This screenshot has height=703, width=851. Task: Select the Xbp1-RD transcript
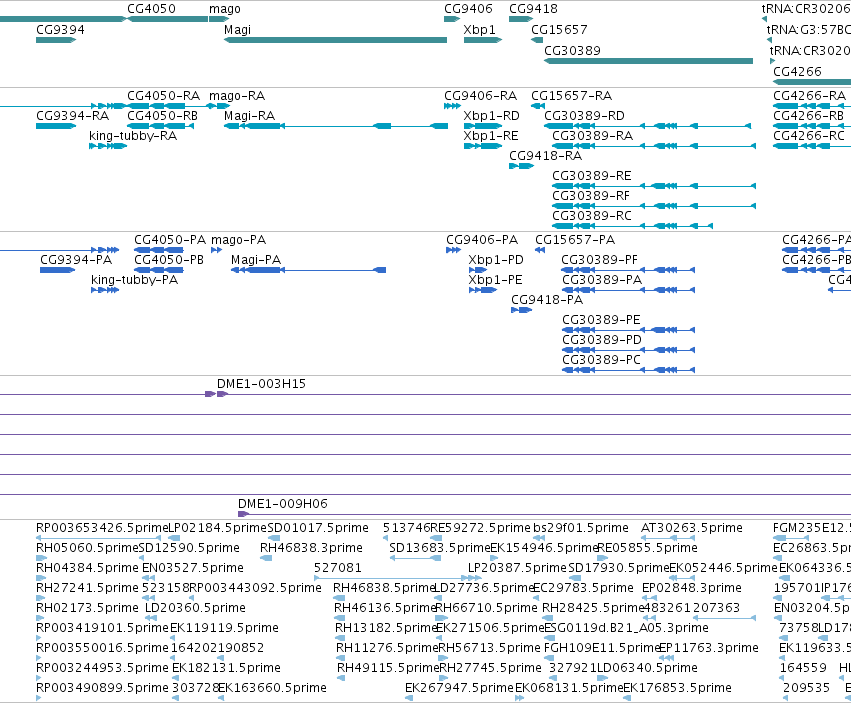[x=483, y=126]
